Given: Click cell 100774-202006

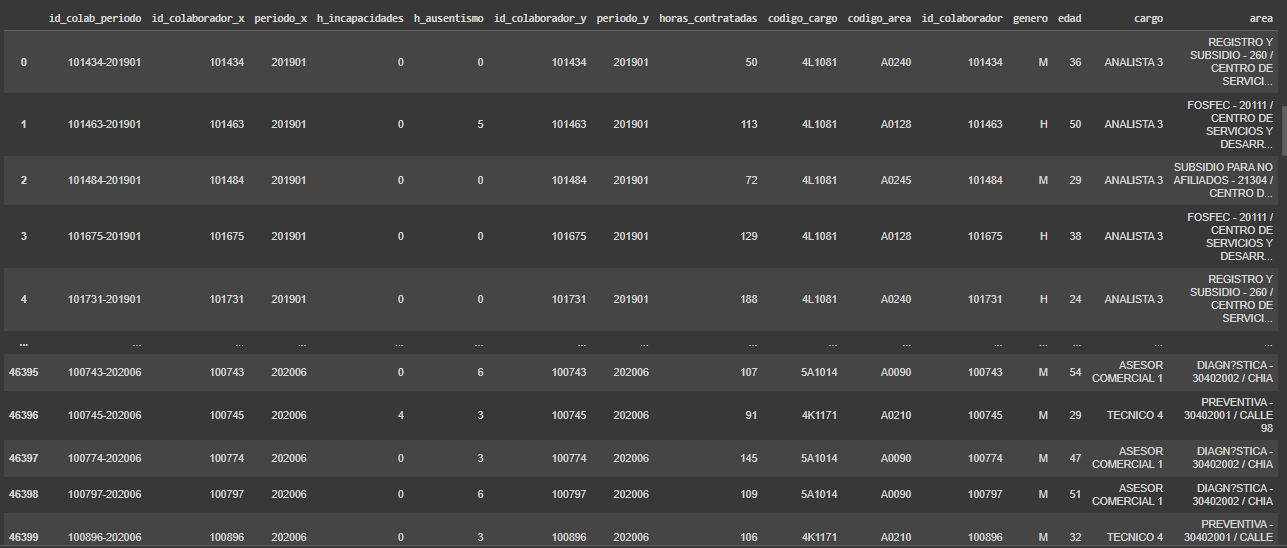Looking at the screenshot, I should click(105, 458).
